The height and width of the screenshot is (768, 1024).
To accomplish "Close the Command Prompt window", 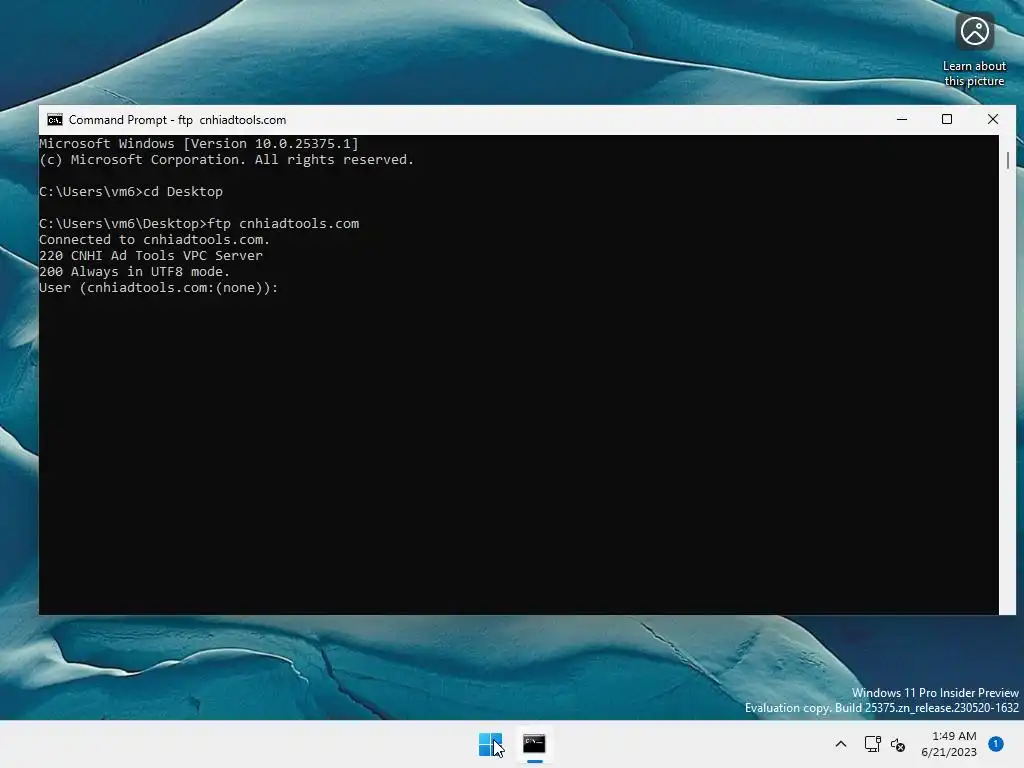I will click(993, 120).
